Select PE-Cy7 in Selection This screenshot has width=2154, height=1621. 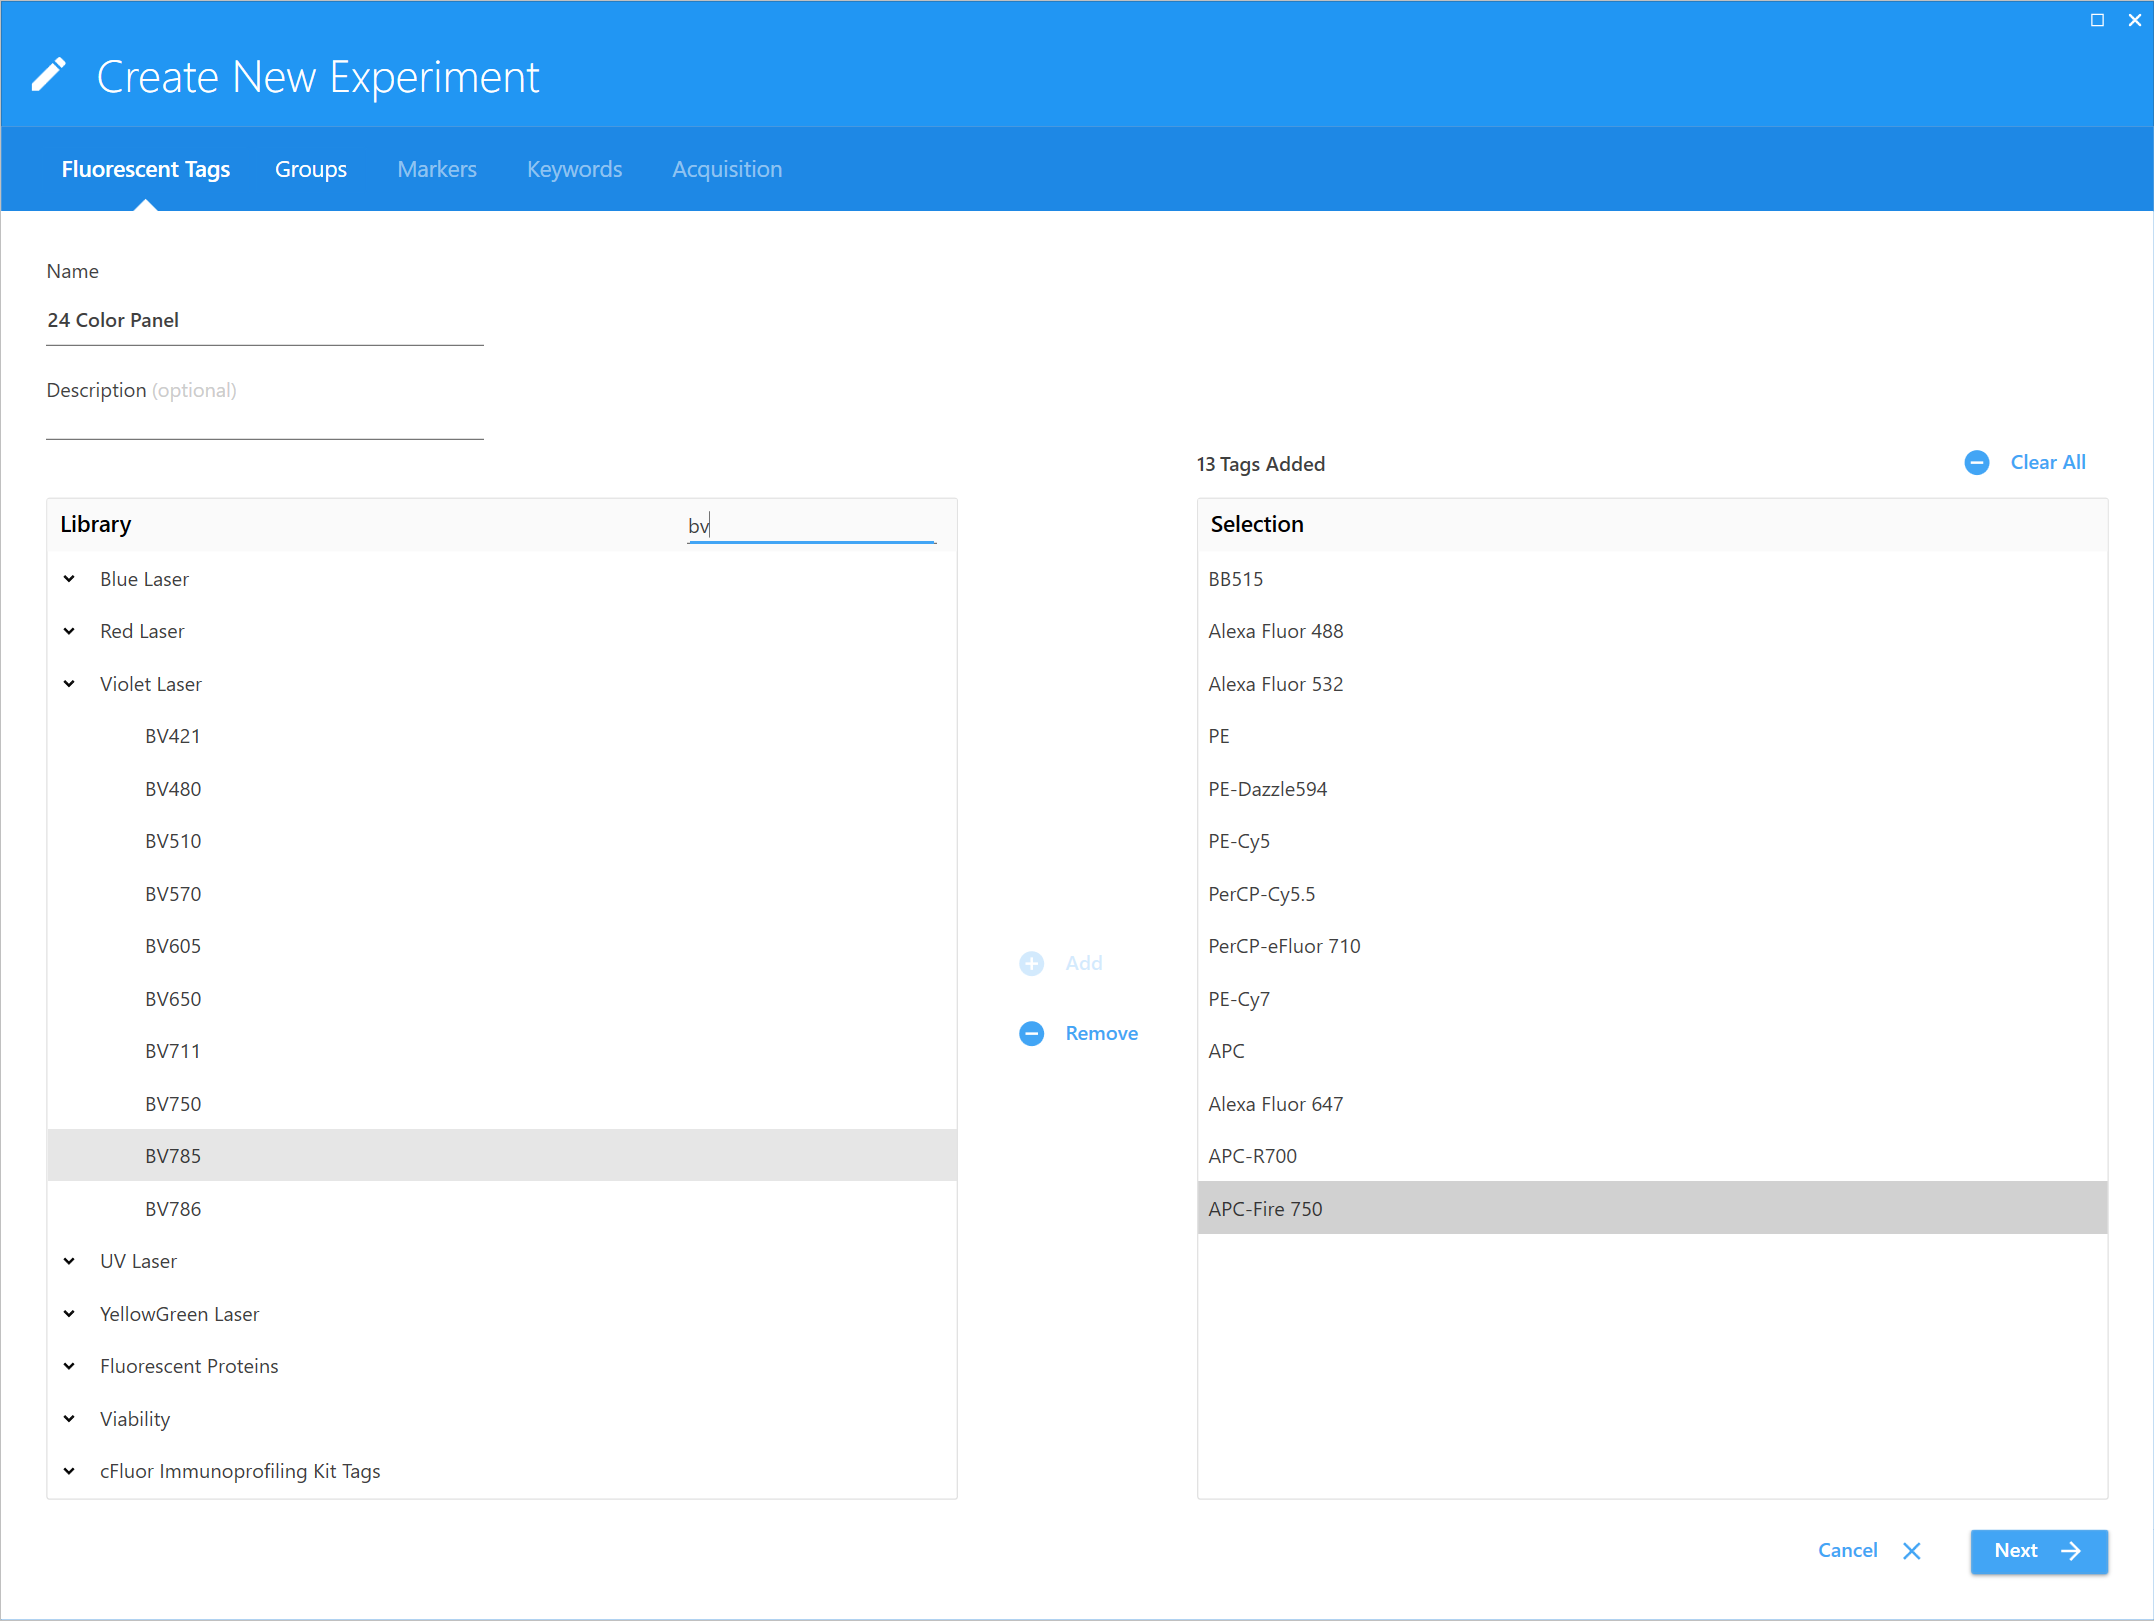click(1652, 999)
